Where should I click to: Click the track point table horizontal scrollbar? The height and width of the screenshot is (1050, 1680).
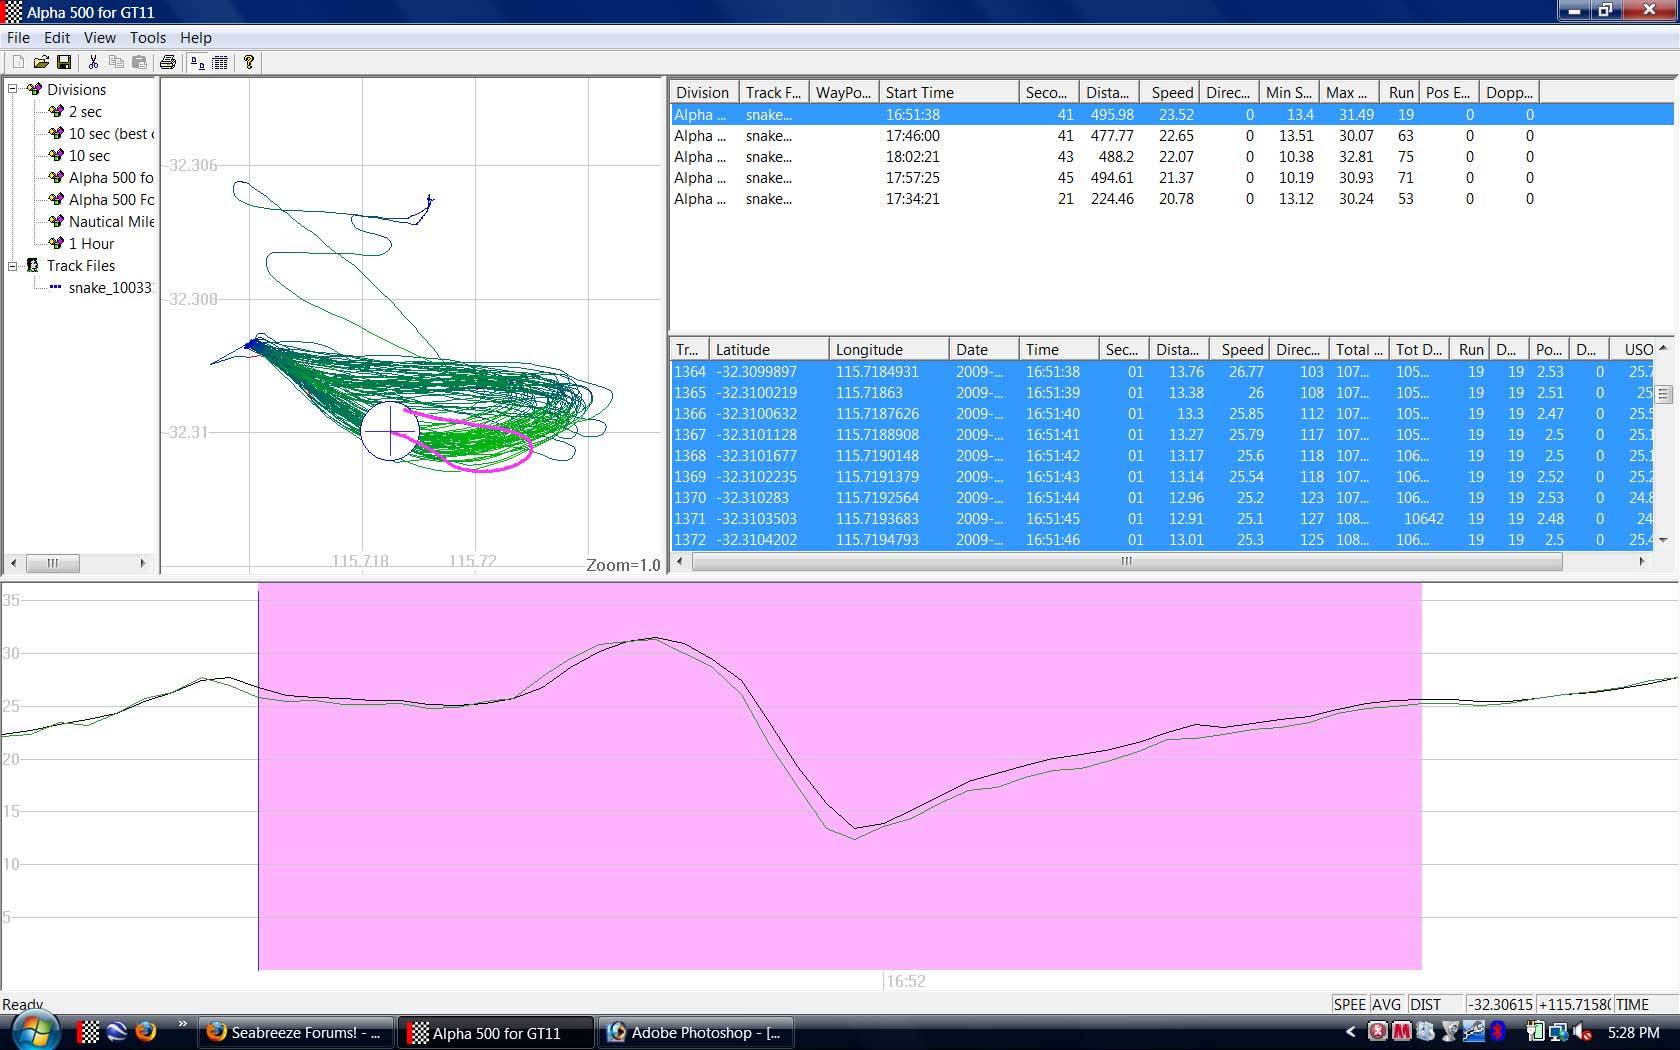coord(1126,562)
